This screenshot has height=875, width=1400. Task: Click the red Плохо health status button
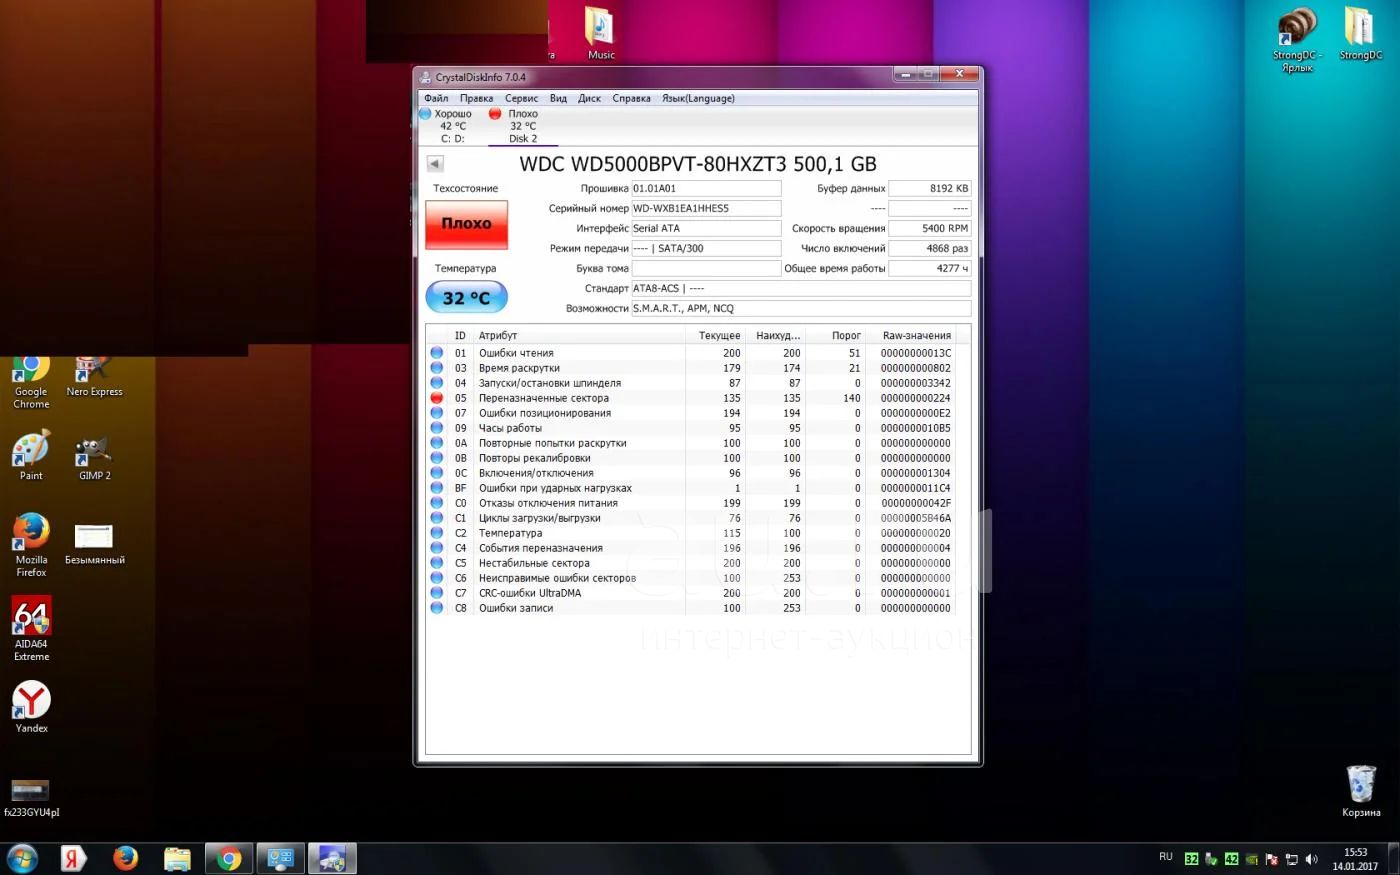467,224
